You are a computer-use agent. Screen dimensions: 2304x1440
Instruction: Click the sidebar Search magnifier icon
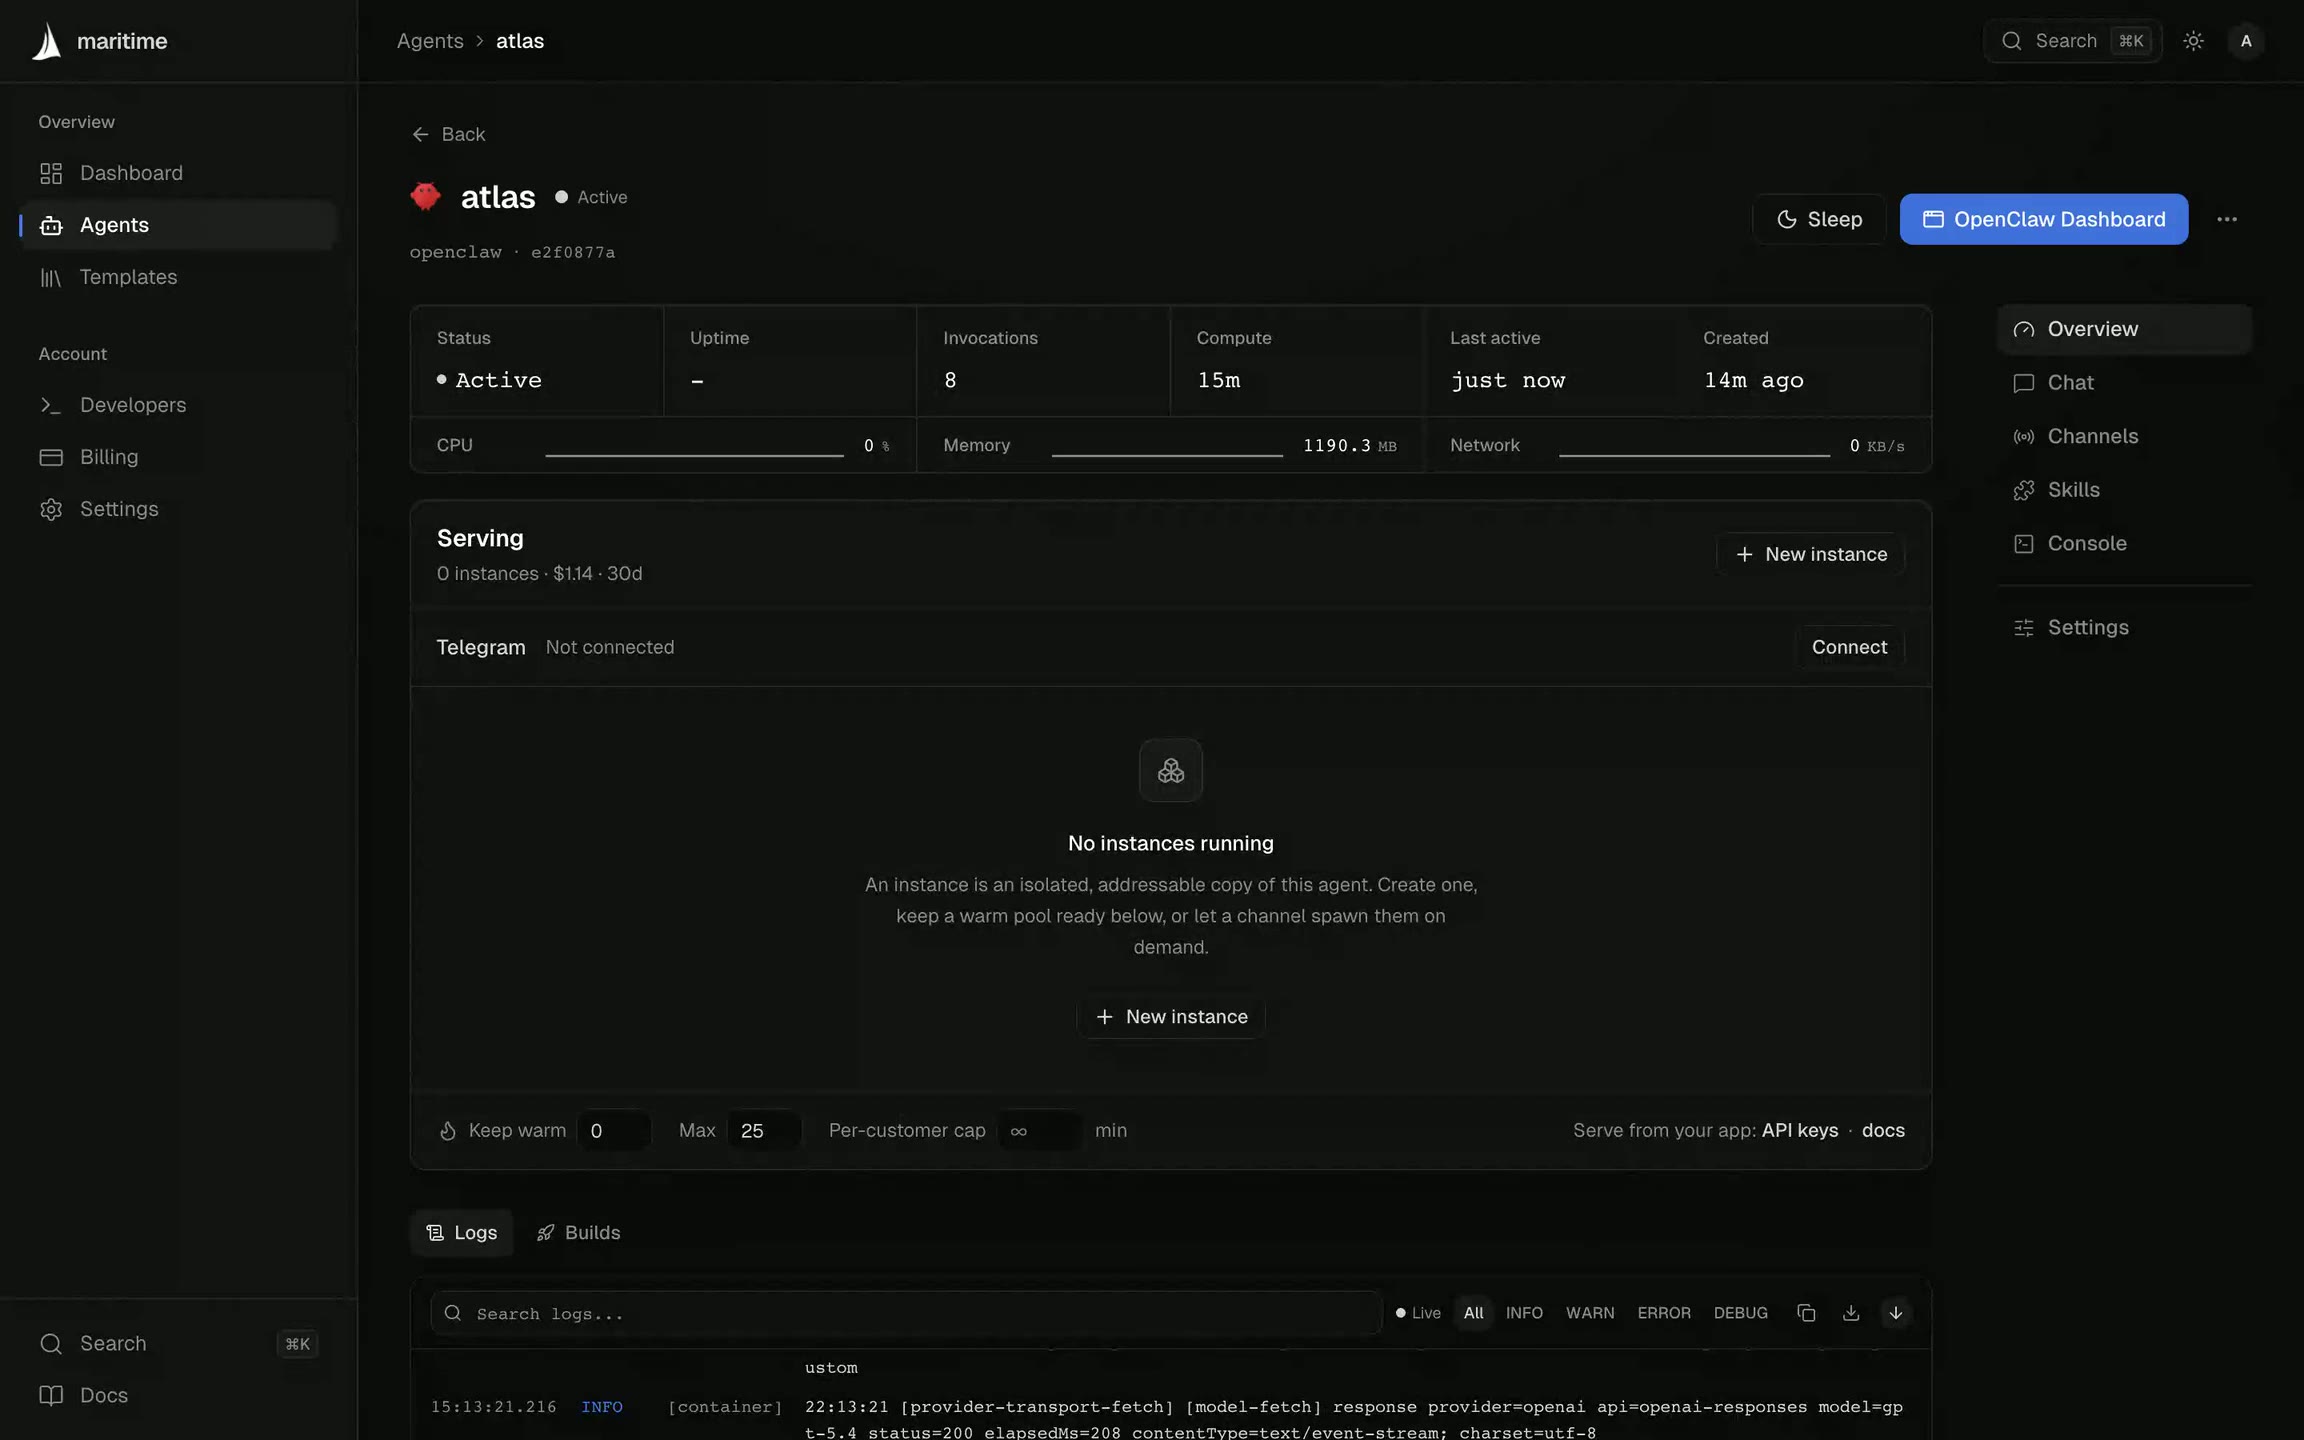coord(51,1343)
